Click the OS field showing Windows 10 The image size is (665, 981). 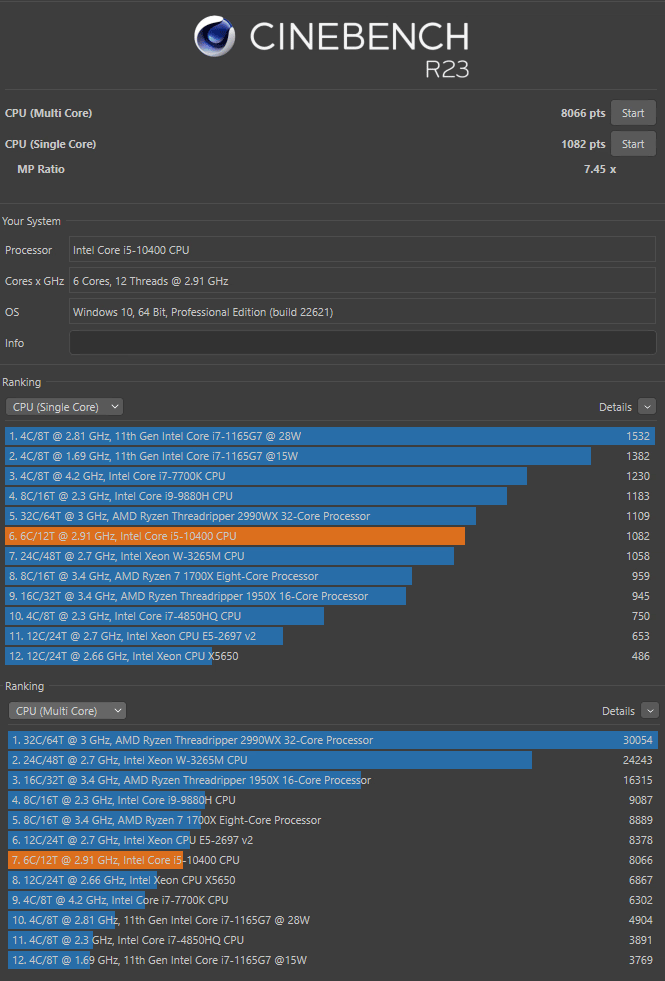[362, 312]
